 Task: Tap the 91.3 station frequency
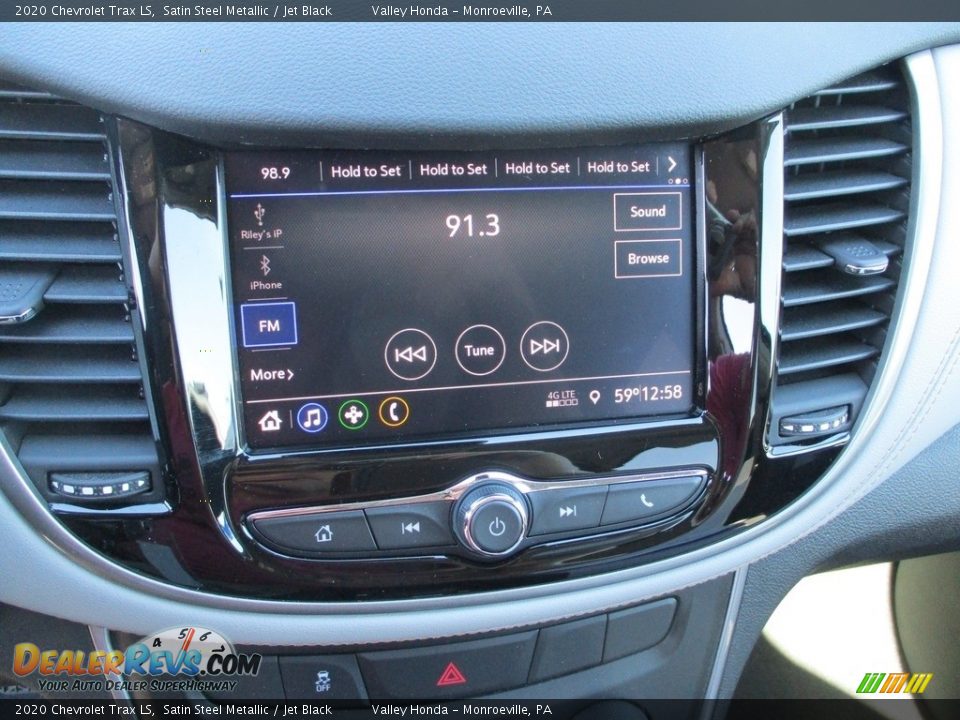[472, 225]
